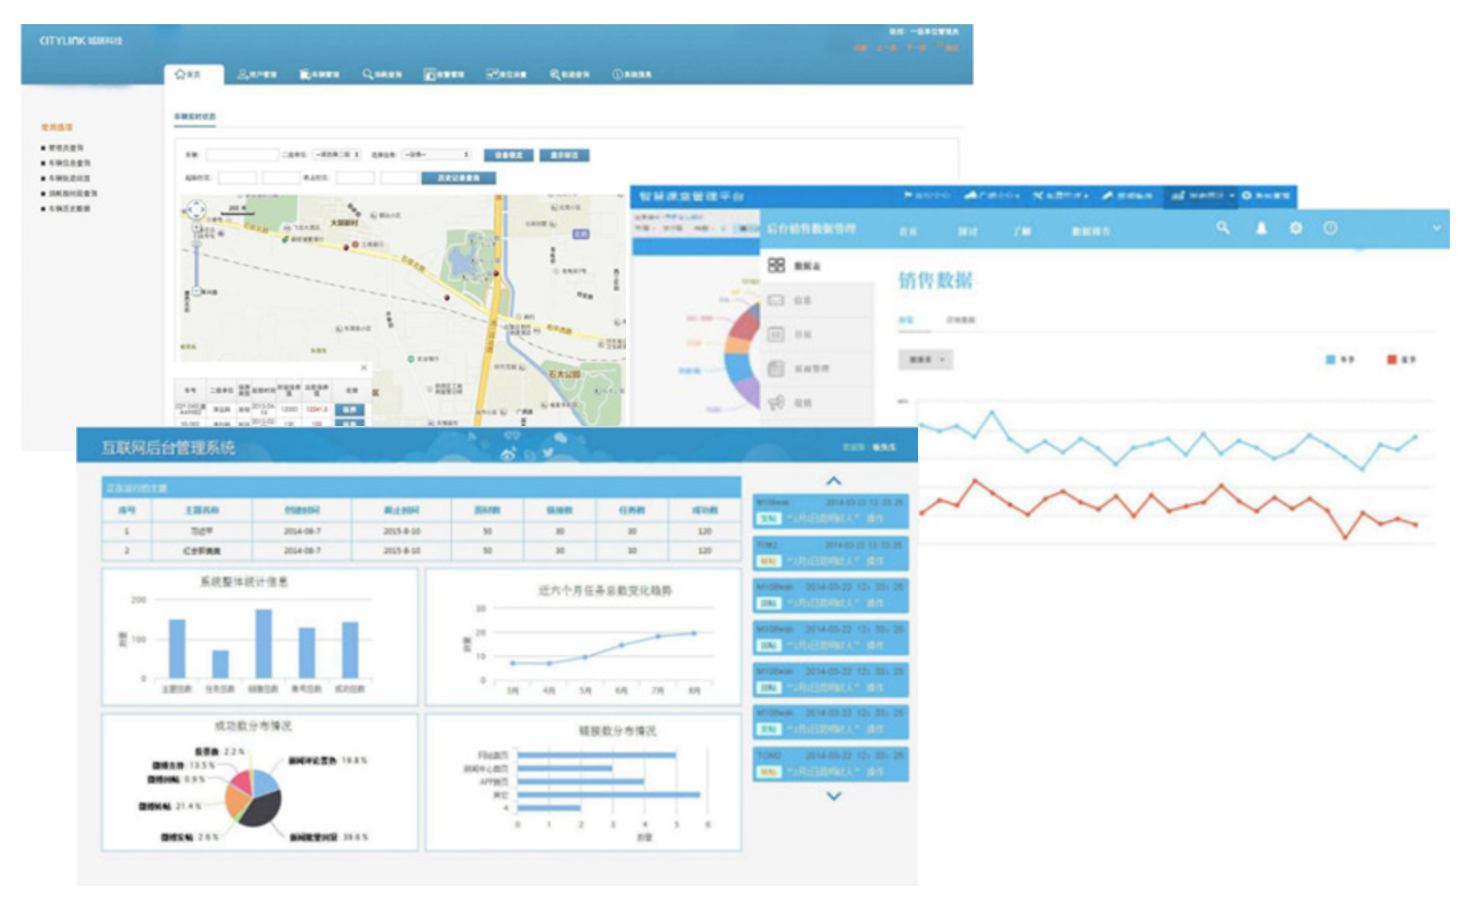Screen dimensions: 1474x924
Task: Click the checkmark-box icon tab in CITYLINK navigation
Action: (x=506, y=74)
